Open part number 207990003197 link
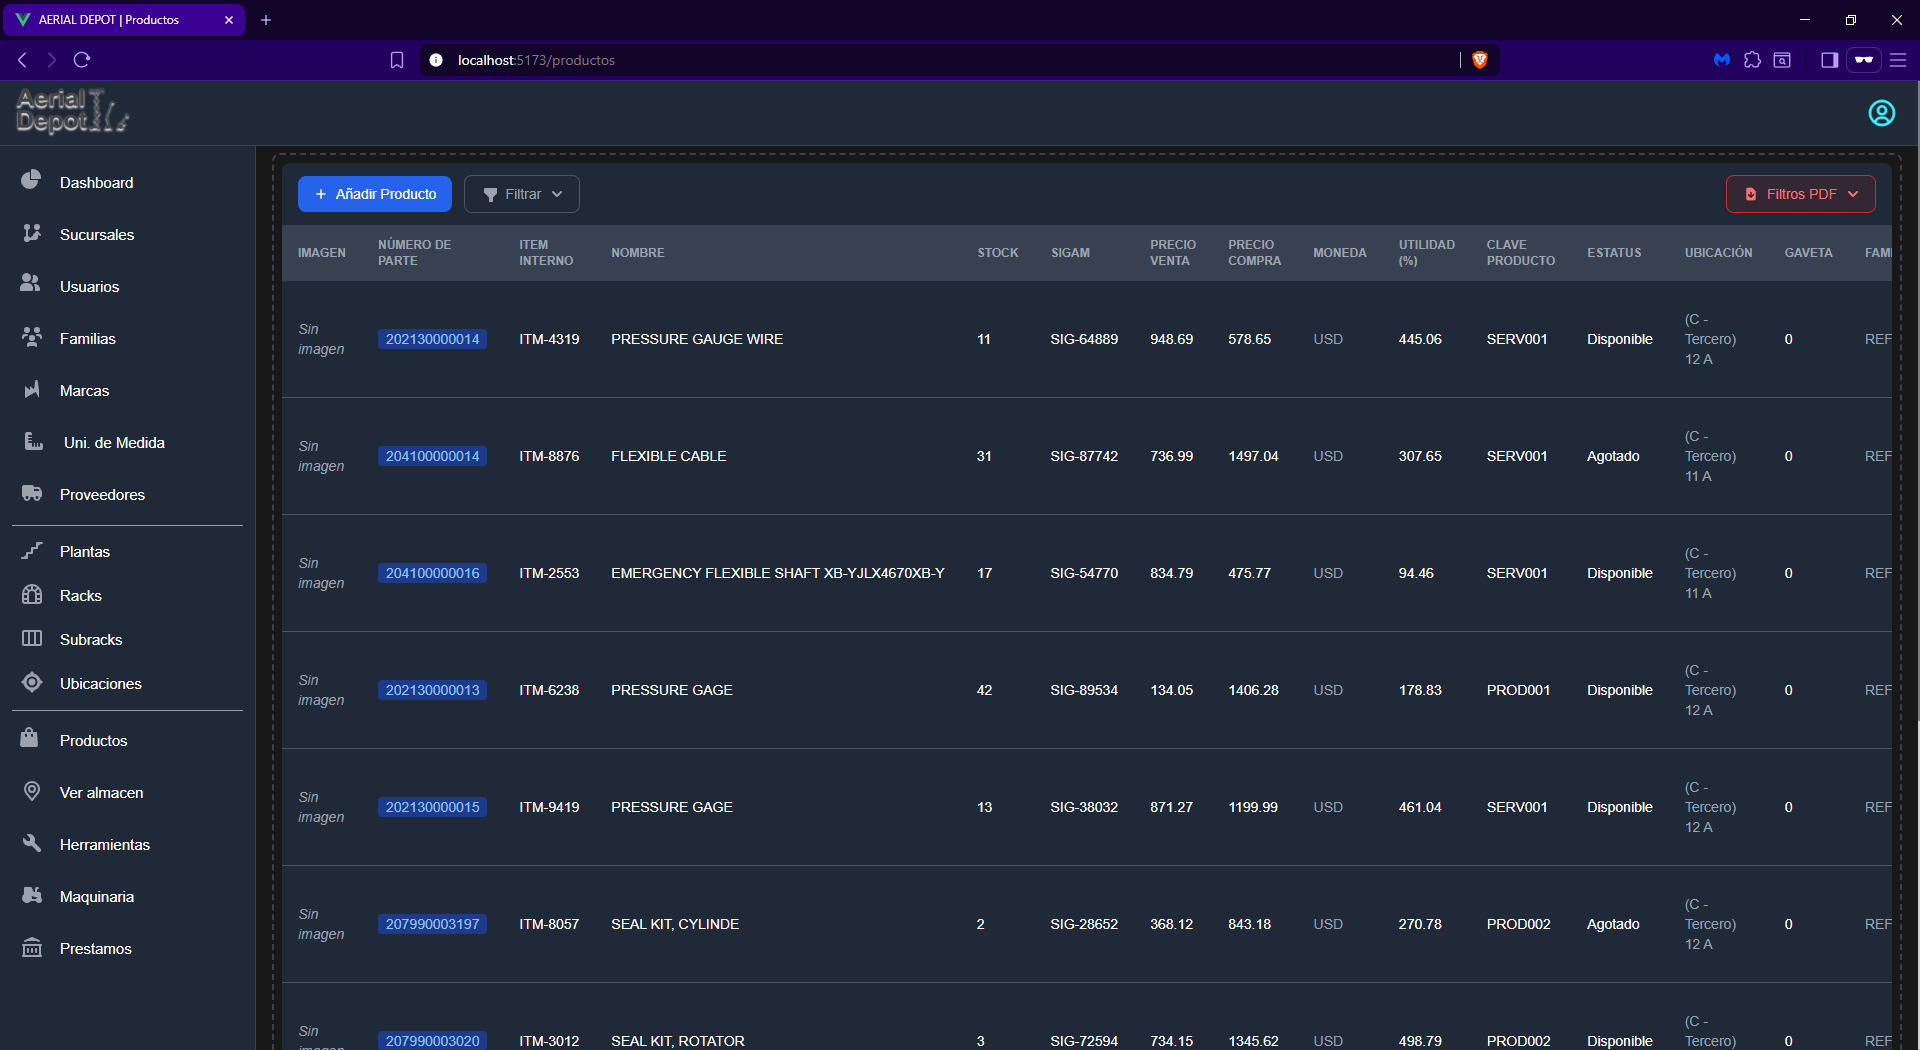Screen dimensions: 1920x1050 432,924
